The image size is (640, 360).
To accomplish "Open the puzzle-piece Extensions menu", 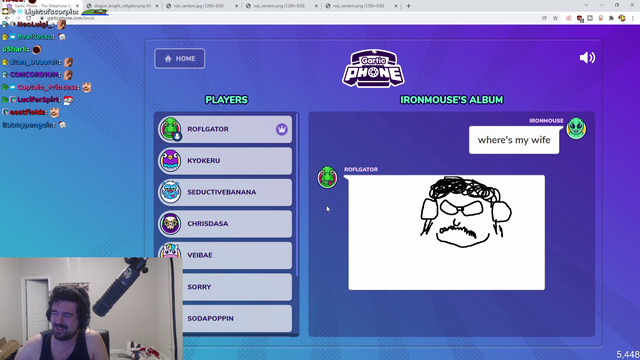I will (611, 18).
